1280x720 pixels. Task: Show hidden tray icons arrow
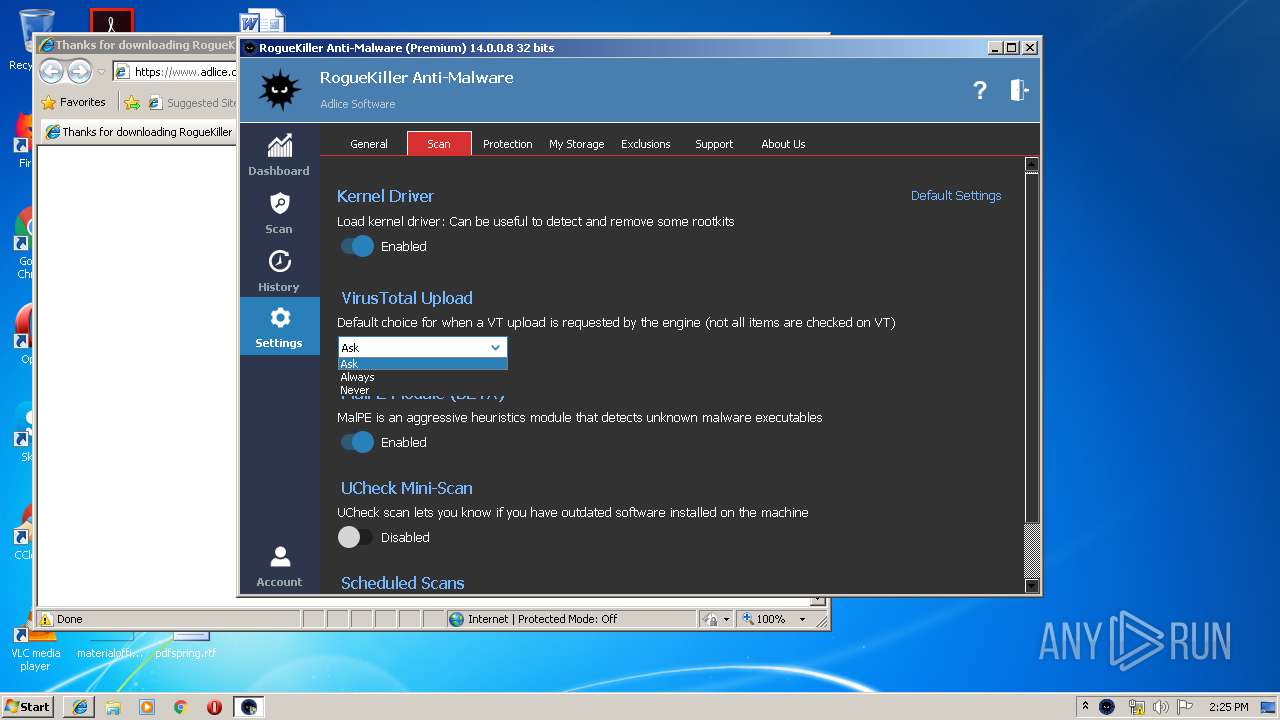1085,706
